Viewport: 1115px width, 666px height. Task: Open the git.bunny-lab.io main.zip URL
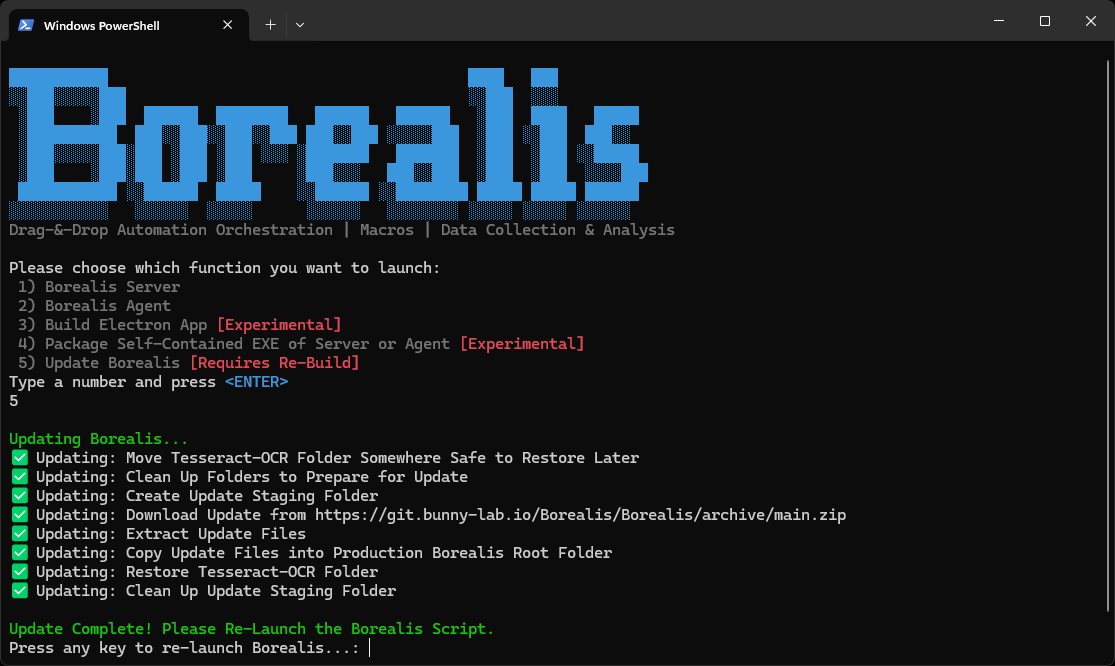580,515
